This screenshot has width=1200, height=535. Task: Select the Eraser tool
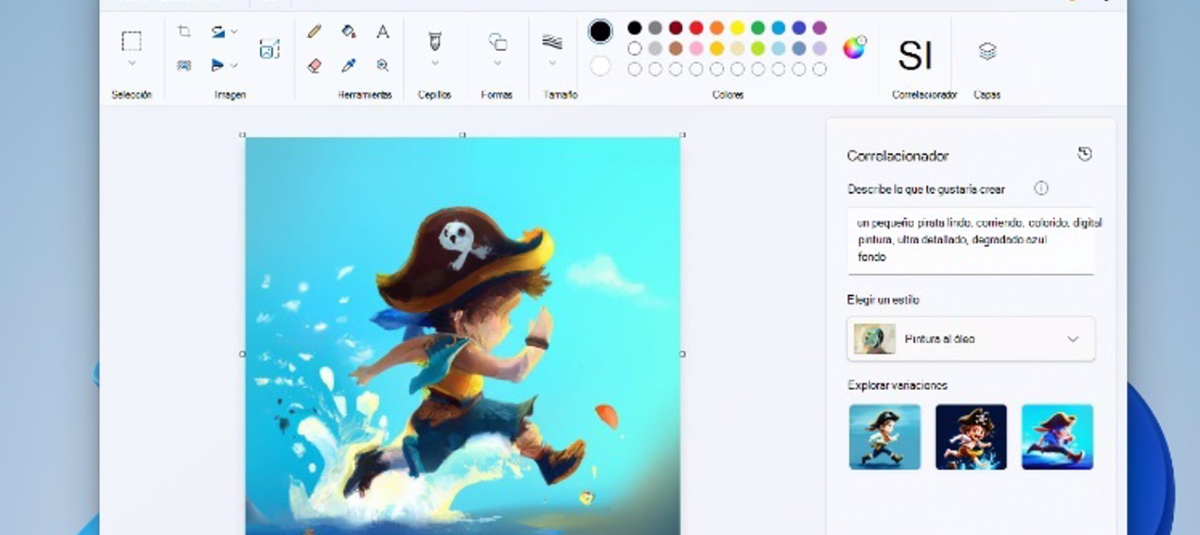[315, 65]
